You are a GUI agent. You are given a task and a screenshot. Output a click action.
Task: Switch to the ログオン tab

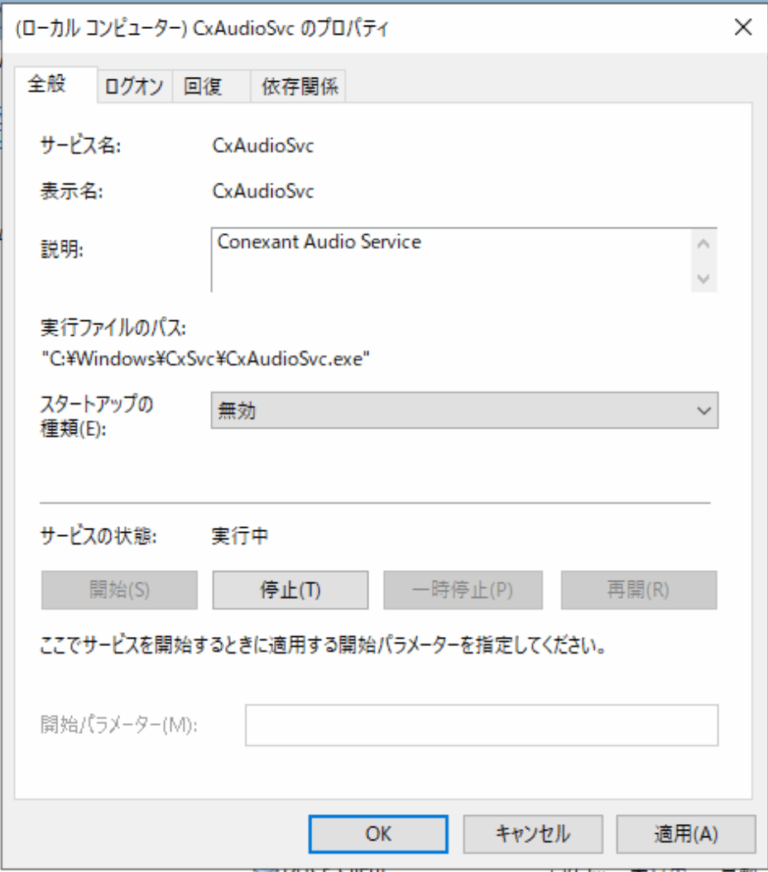coord(133,86)
